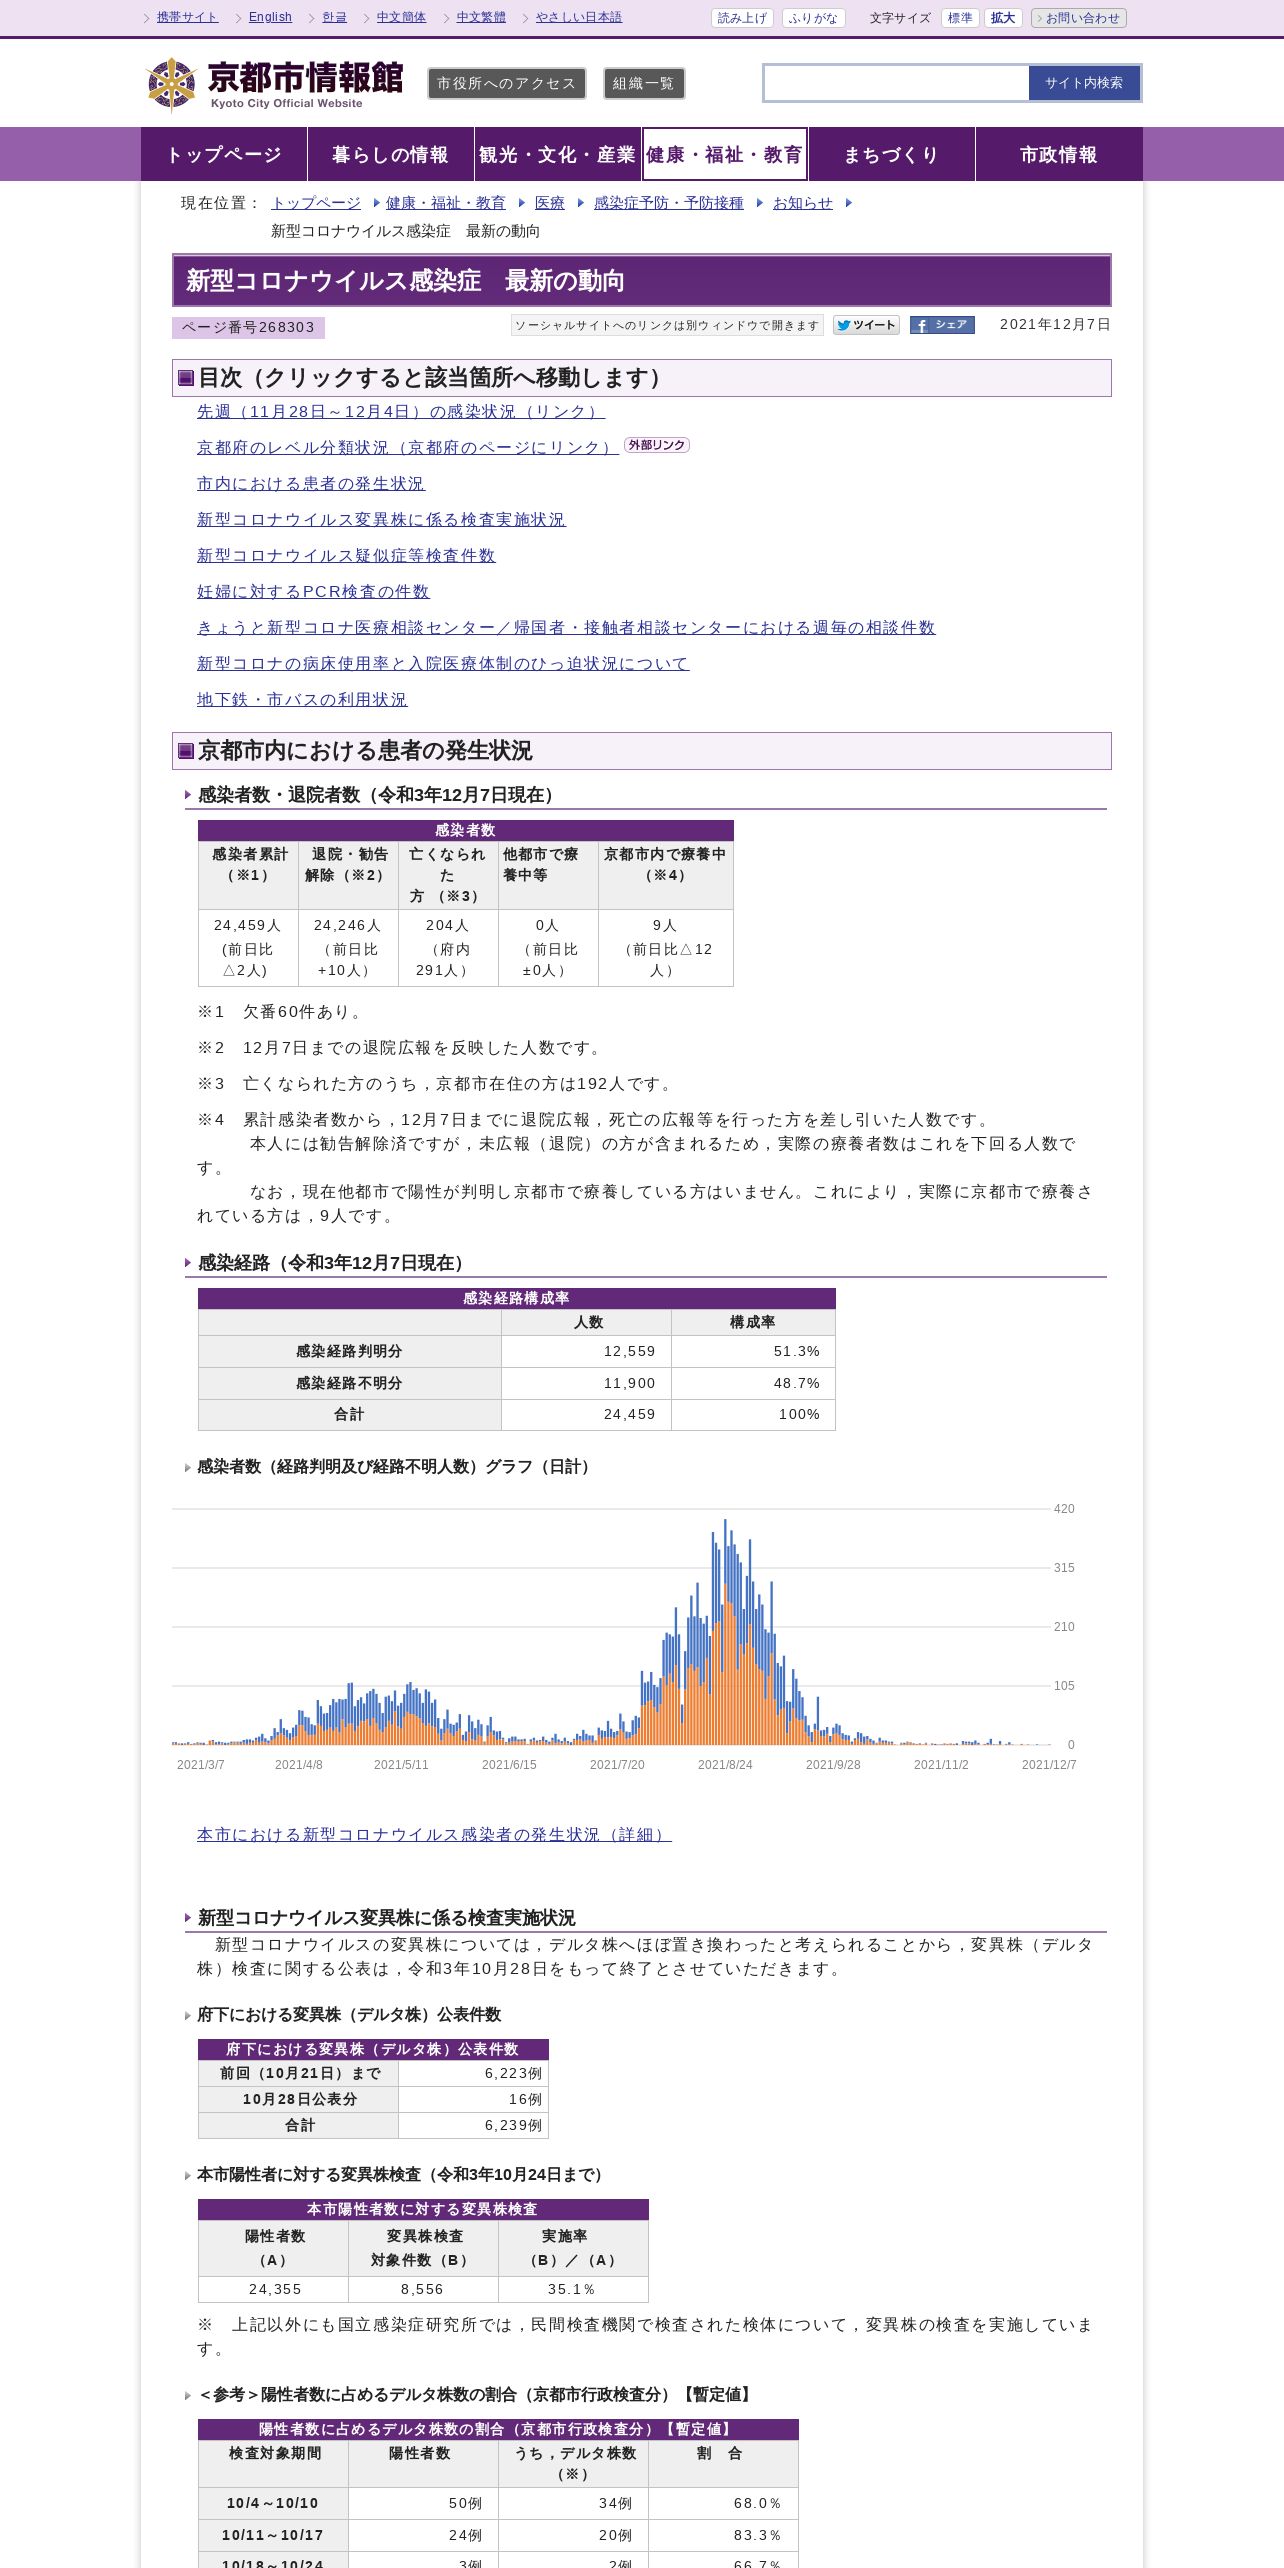The height and width of the screenshot is (2568, 1284).
Task: Click the 83.3% 割合 cell
Action: click(x=723, y=2535)
